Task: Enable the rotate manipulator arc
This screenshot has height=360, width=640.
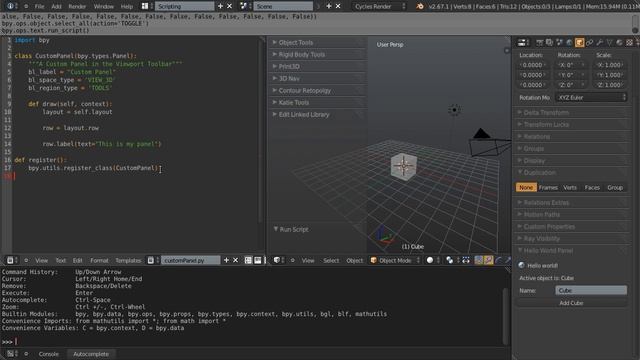Action: (x=498, y=260)
